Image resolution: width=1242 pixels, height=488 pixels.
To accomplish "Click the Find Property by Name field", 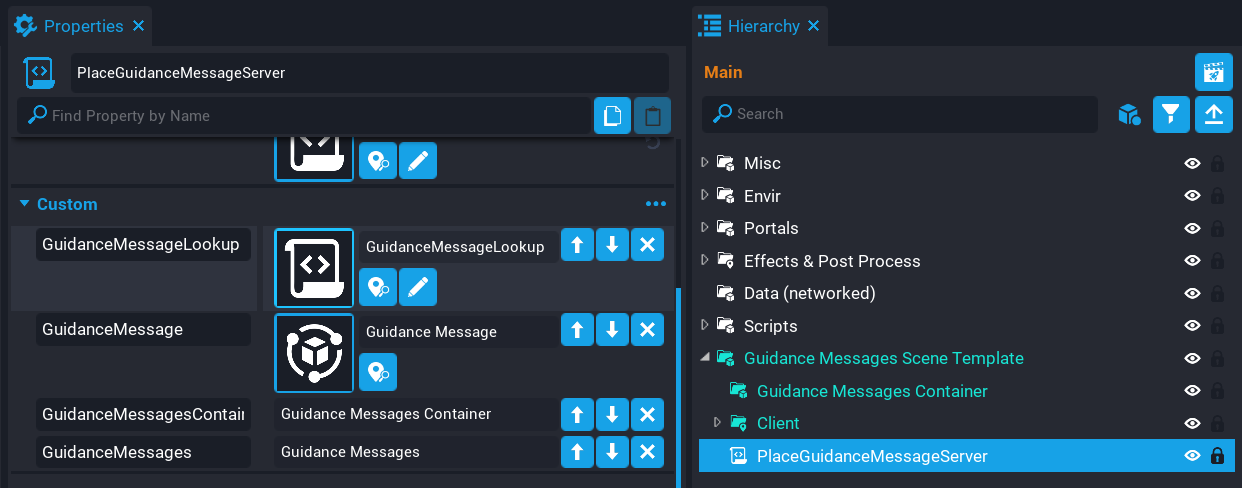I will coord(310,116).
